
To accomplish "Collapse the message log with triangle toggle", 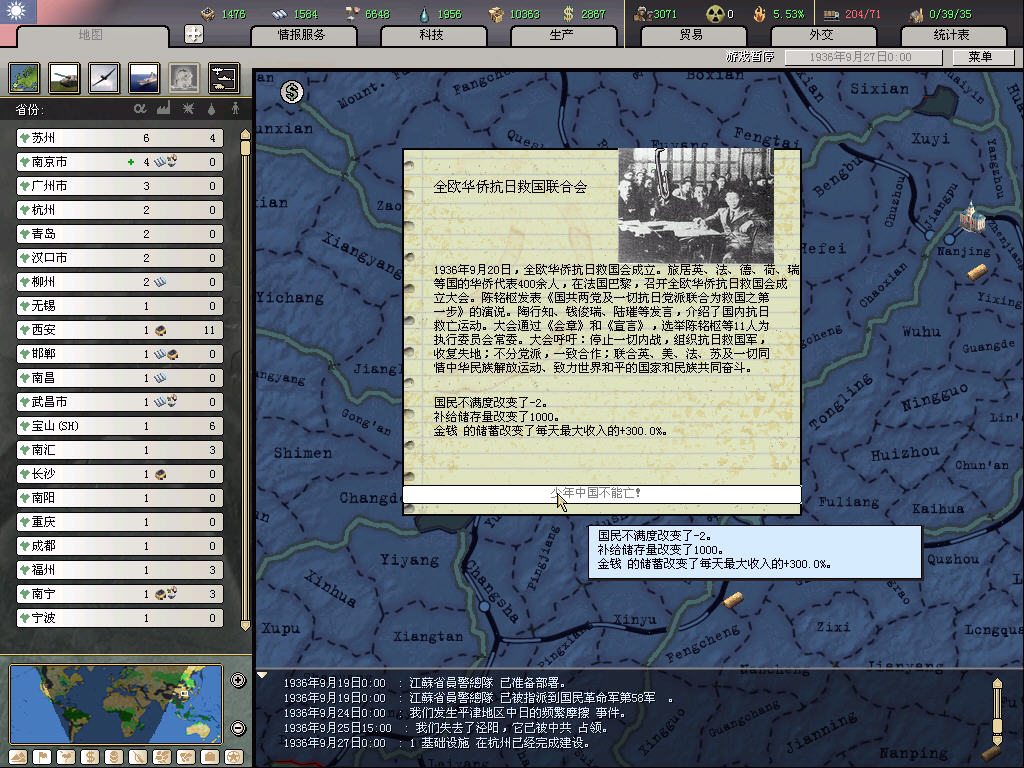I will click(x=262, y=675).
